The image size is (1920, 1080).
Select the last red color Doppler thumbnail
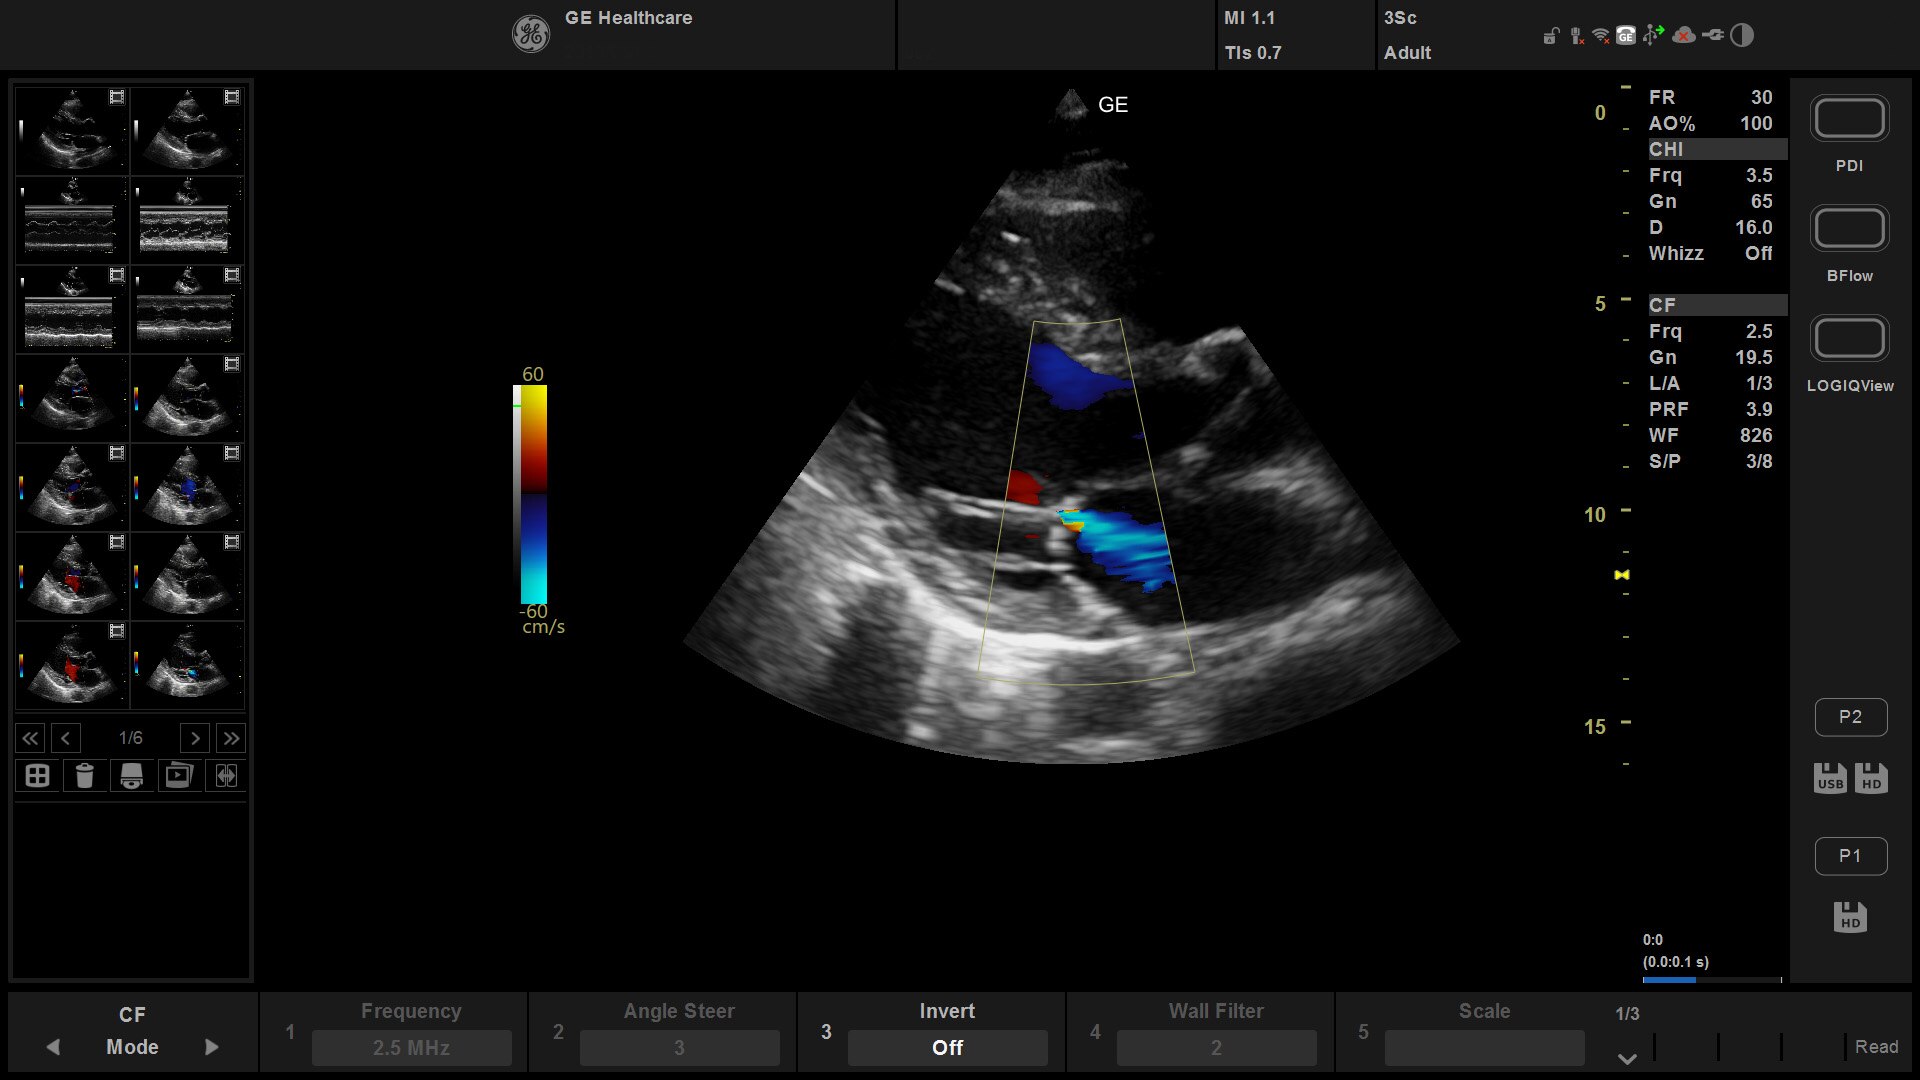tap(72, 665)
